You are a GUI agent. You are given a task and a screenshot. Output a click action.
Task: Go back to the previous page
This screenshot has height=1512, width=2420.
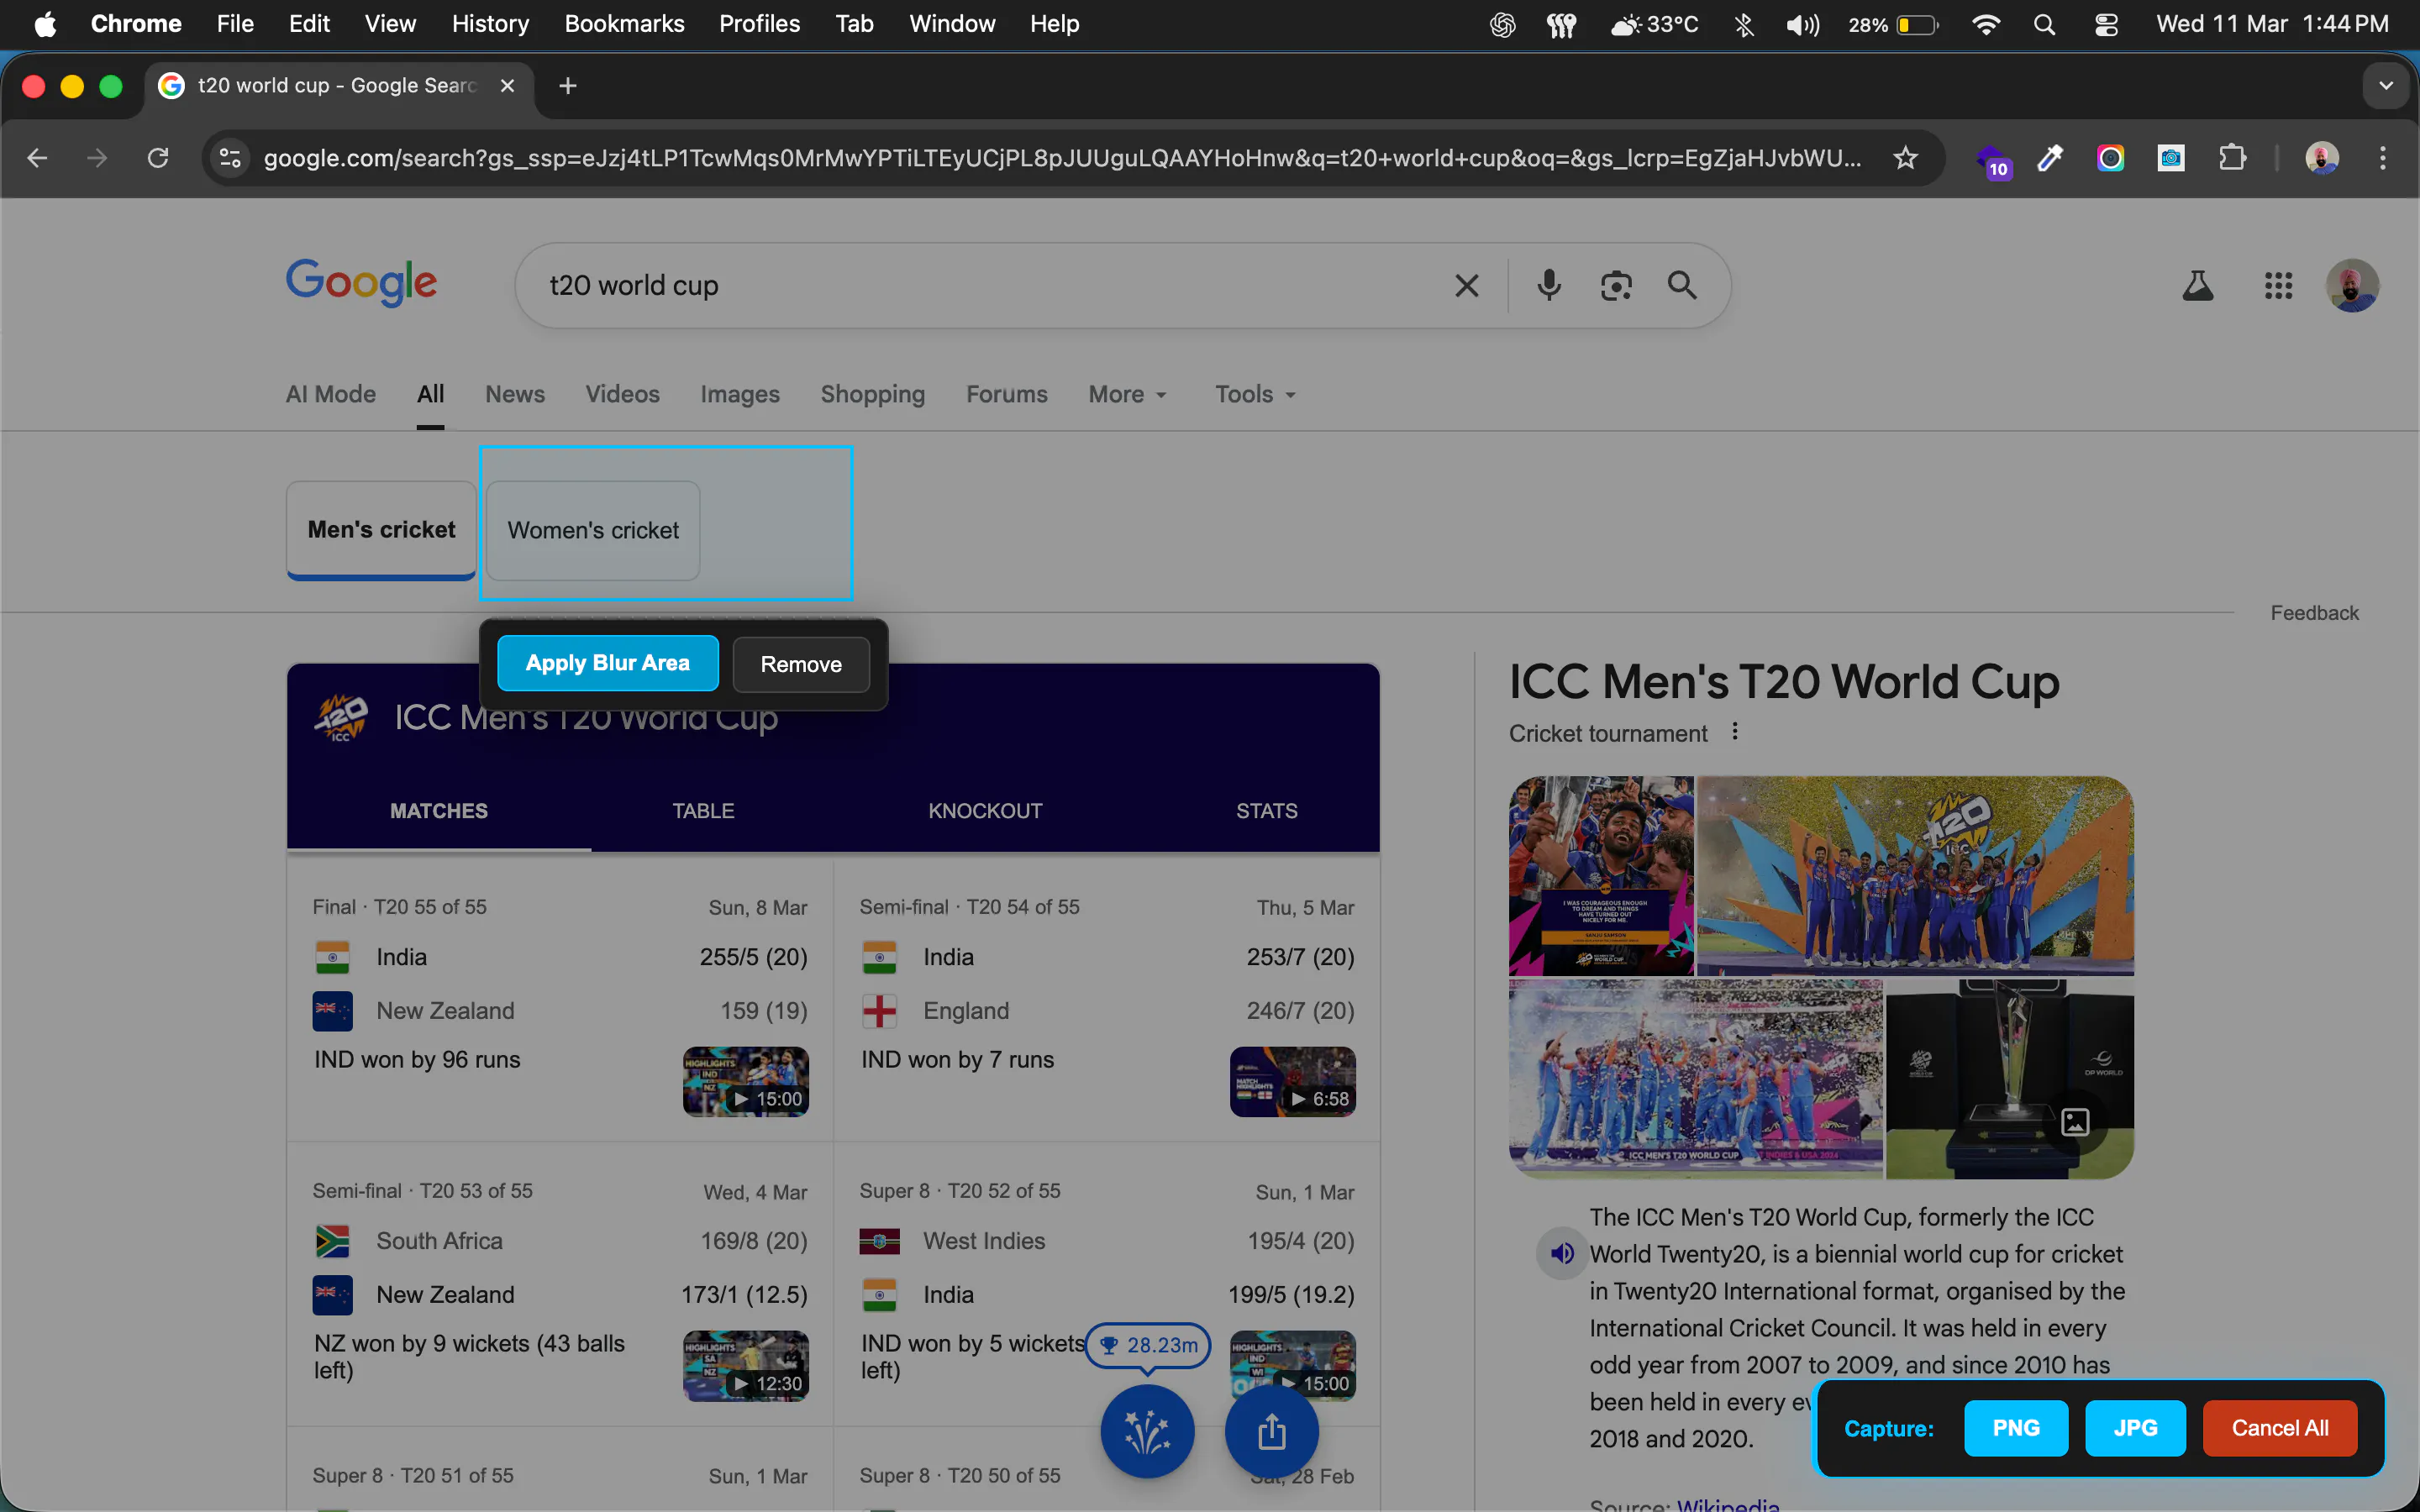pyautogui.click(x=37, y=158)
